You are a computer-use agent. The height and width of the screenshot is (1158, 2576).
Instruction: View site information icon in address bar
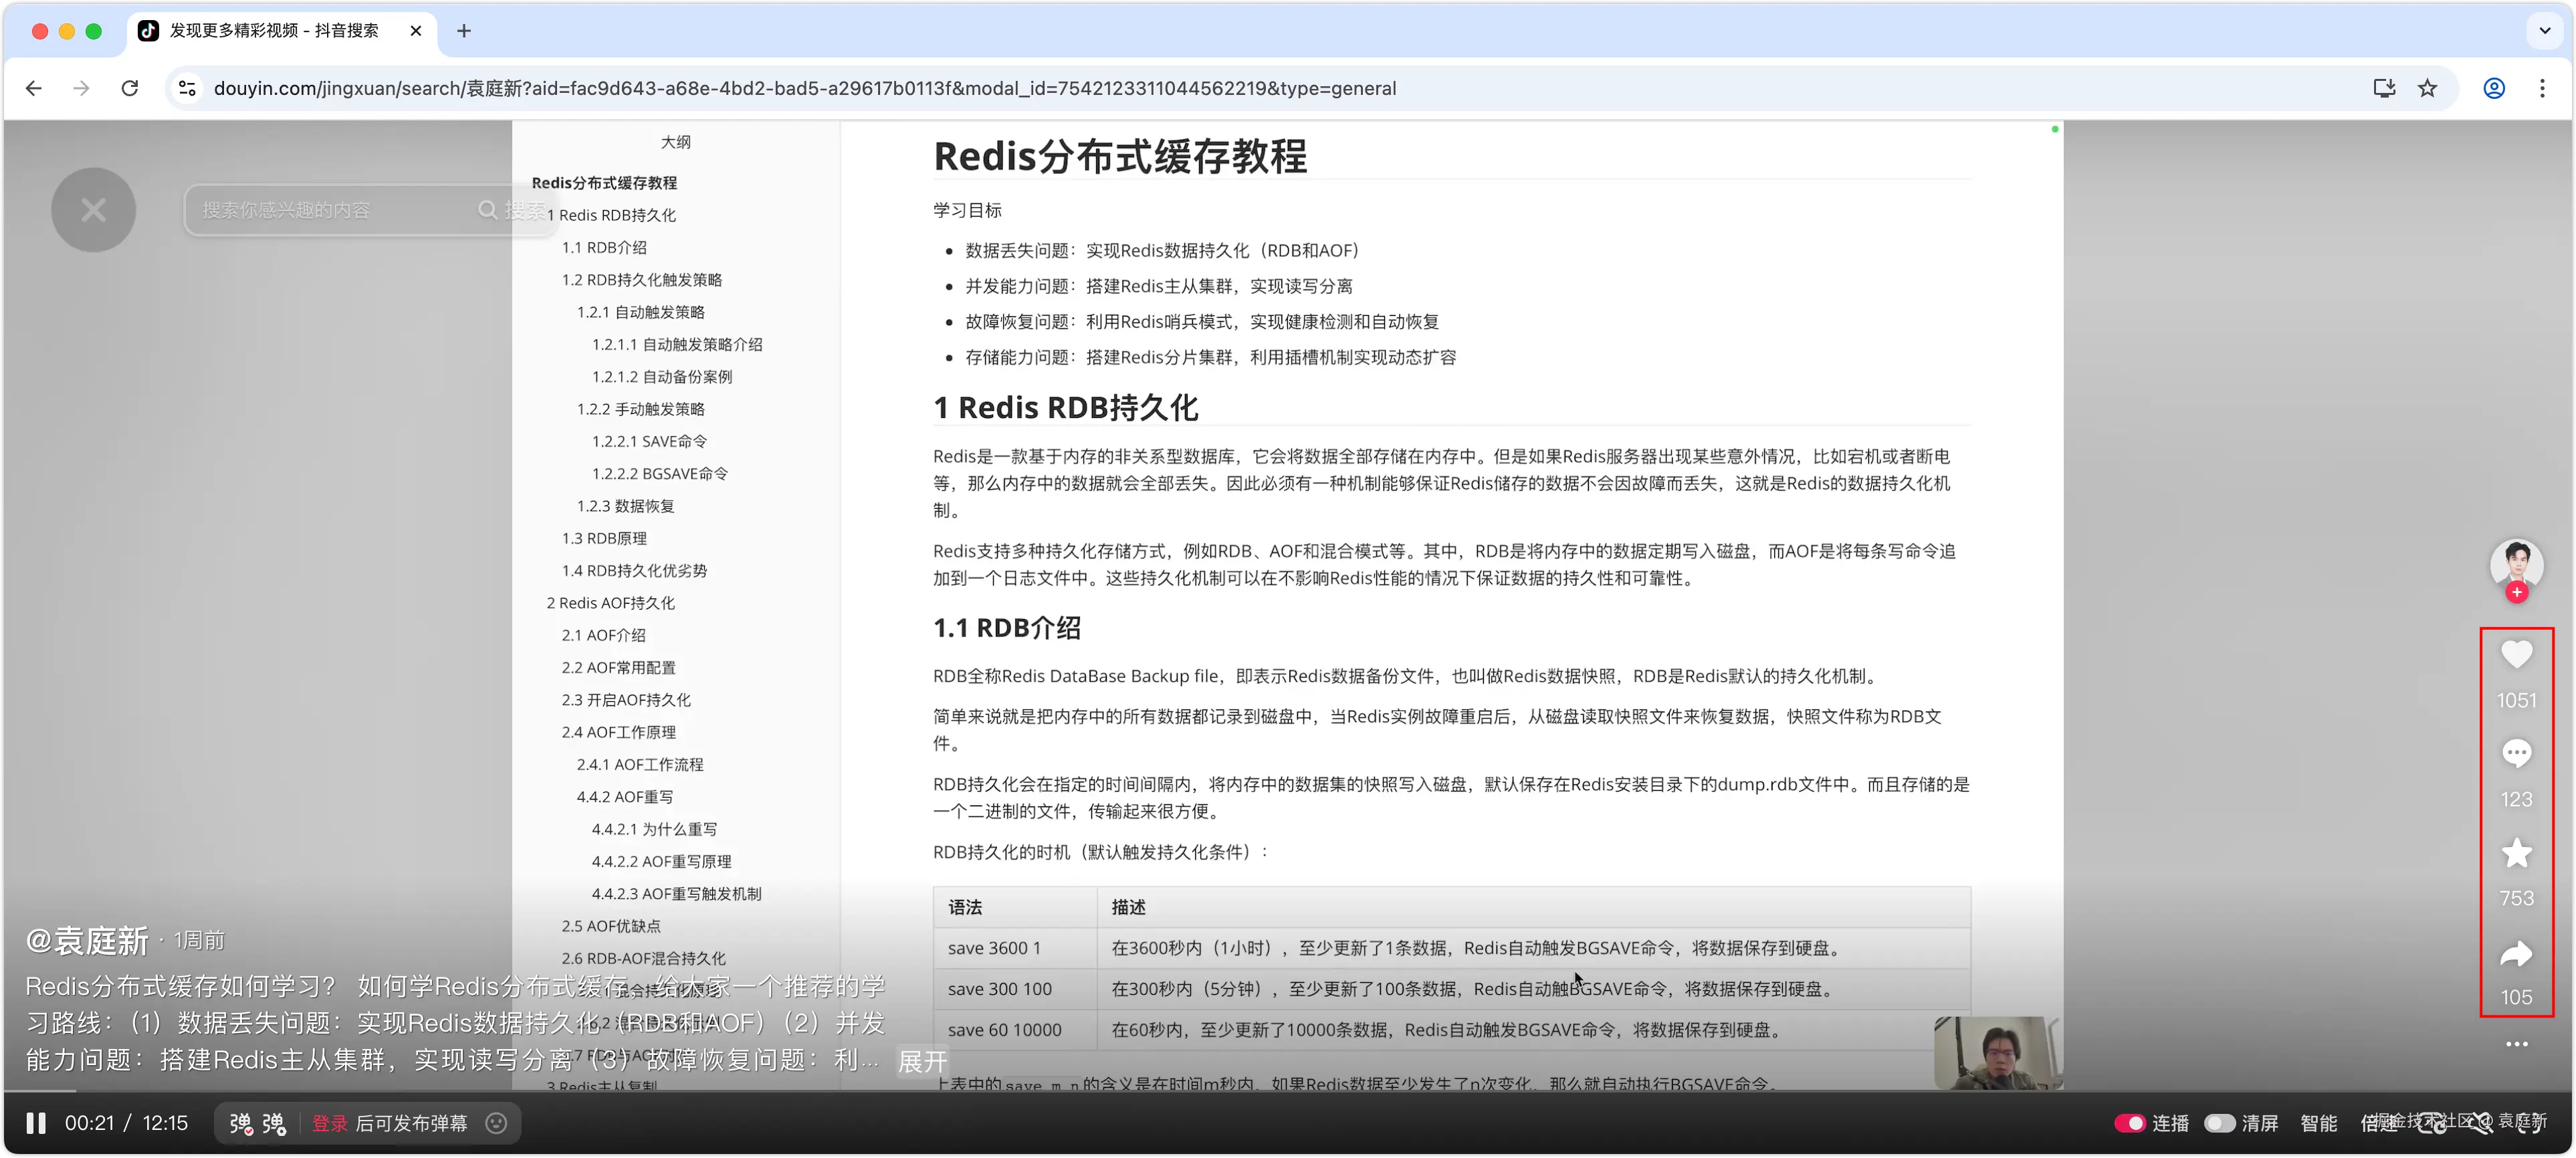pyautogui.click(x=187, y=88)
